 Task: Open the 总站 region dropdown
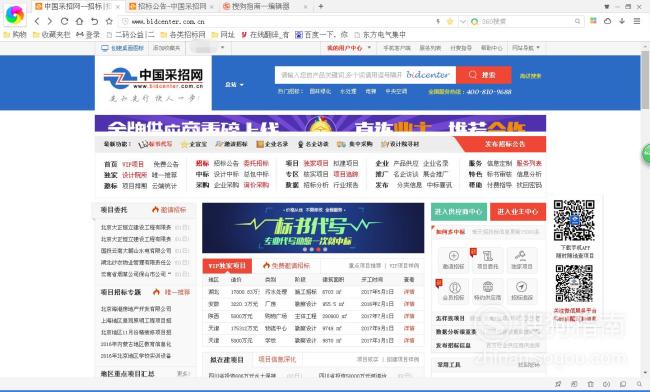pyautogui.click(x=234, y=85)
